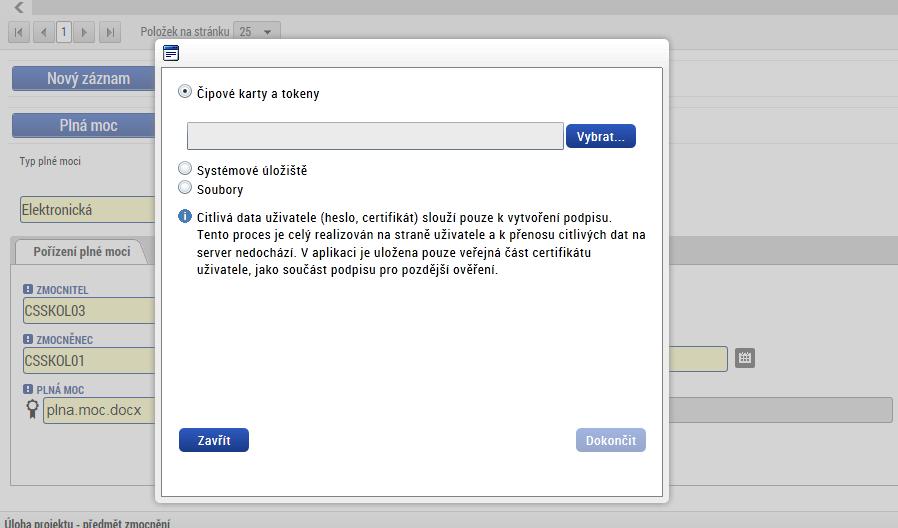The width and height of the screenshot is (898, 528).
Task: Click the Zmocněnec field CSSKOL01
Action: click(89, 361)
